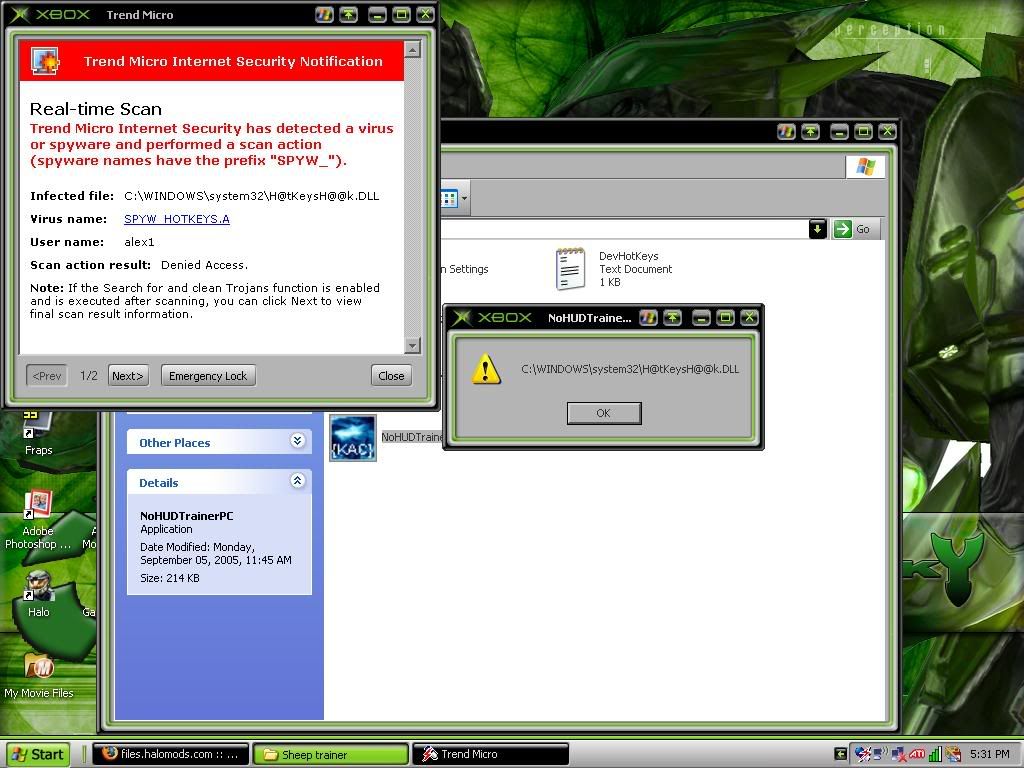Click the colorful title button in Explorer window
This screenshot has height=768, width=1024.
click(x=786, y=132)
